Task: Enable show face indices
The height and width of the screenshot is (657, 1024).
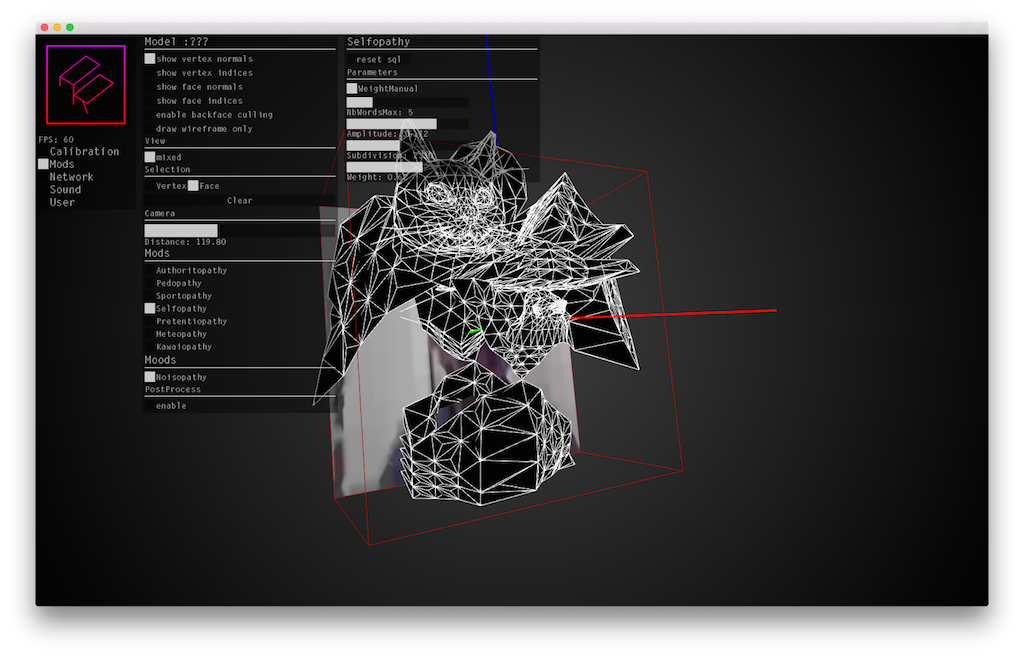Action: click(x=148, y=100)
